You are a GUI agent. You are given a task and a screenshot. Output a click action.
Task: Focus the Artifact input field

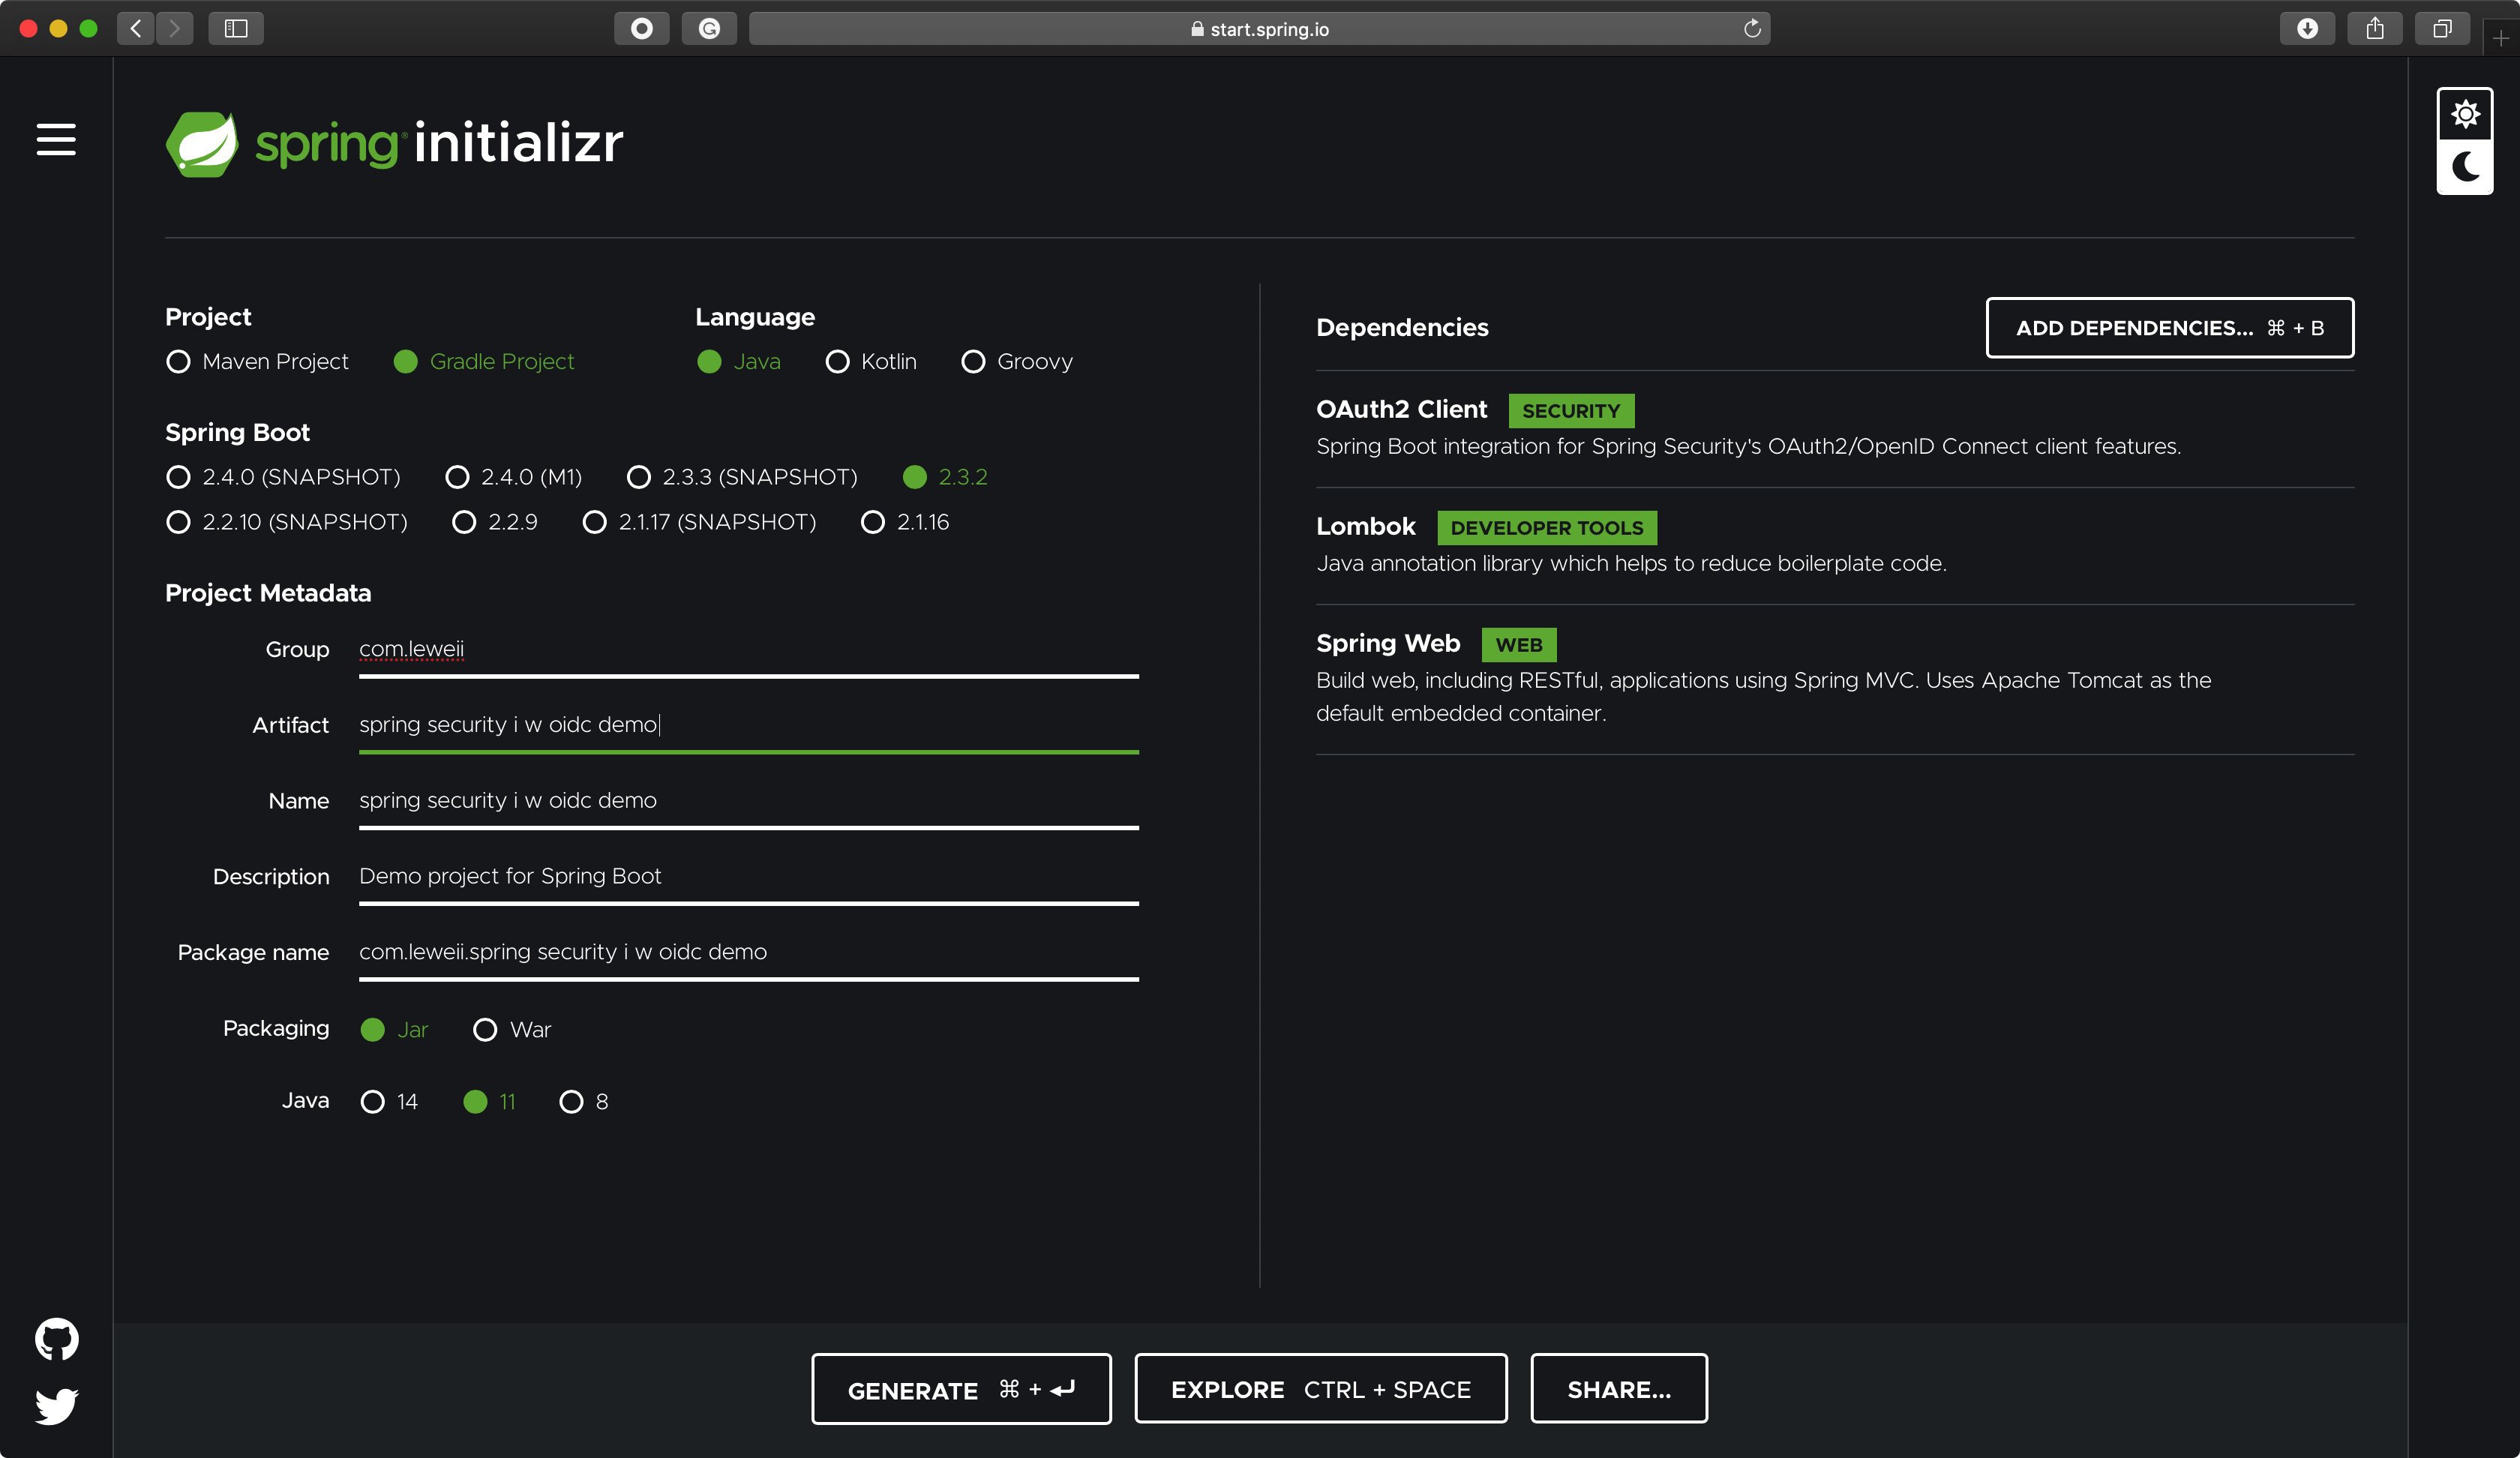click(x=748, y=727)
